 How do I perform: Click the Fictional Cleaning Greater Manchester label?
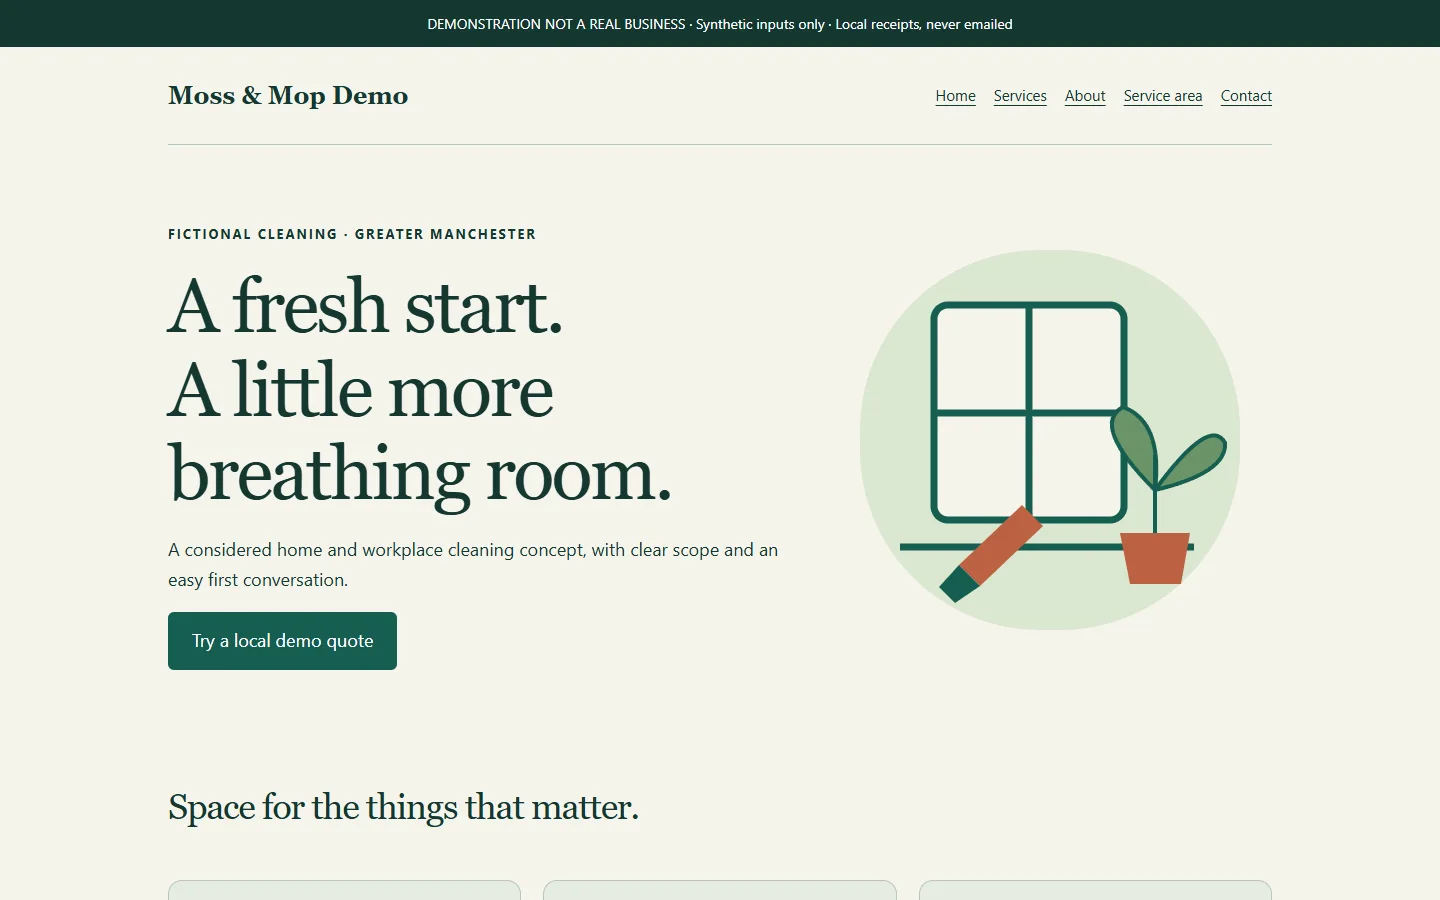352,234
